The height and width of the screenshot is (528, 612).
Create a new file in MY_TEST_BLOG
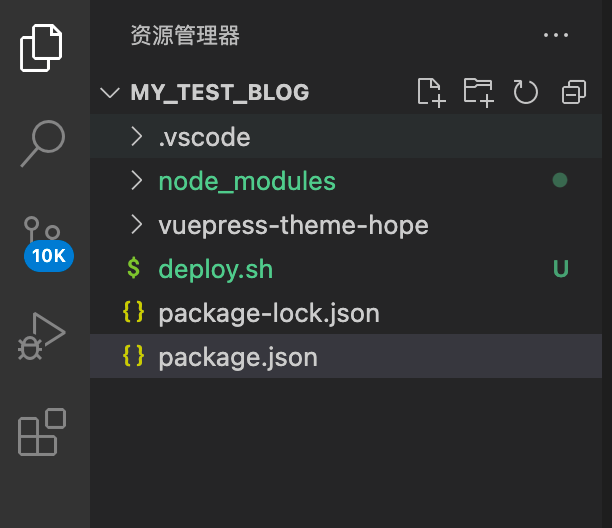click(431, 92)
